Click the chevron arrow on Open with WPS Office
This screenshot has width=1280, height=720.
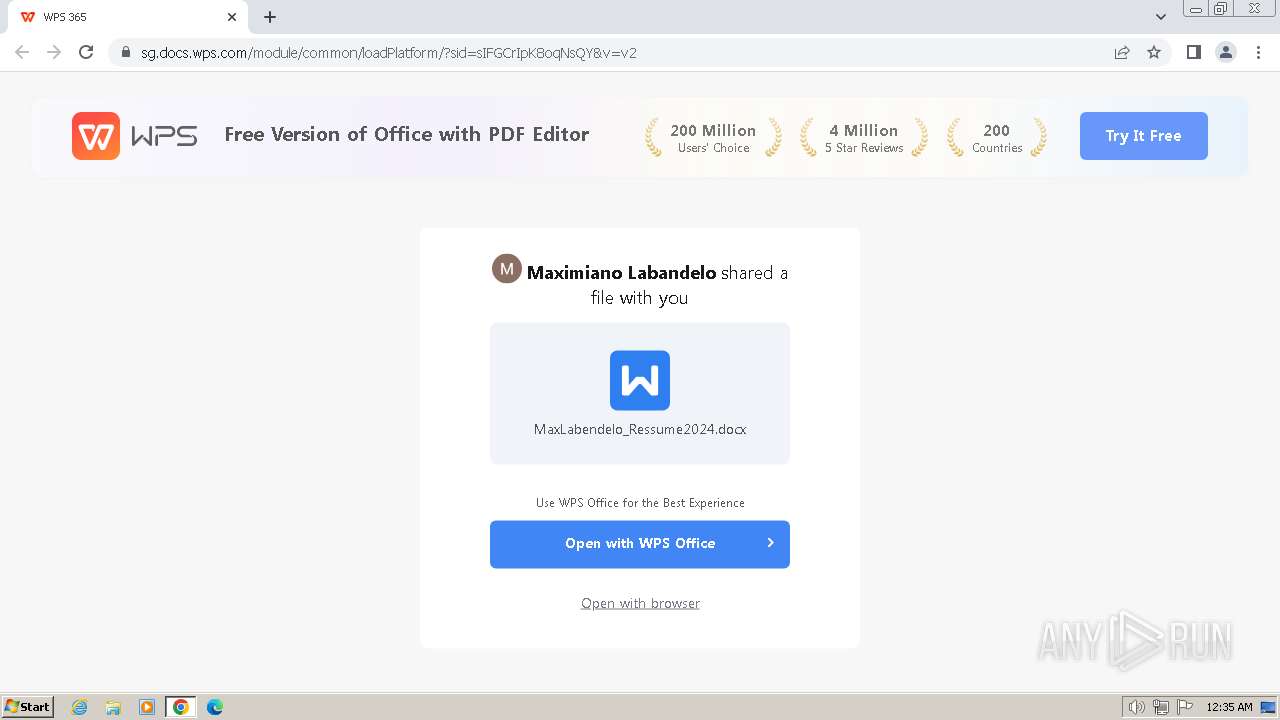click(770, 543)
